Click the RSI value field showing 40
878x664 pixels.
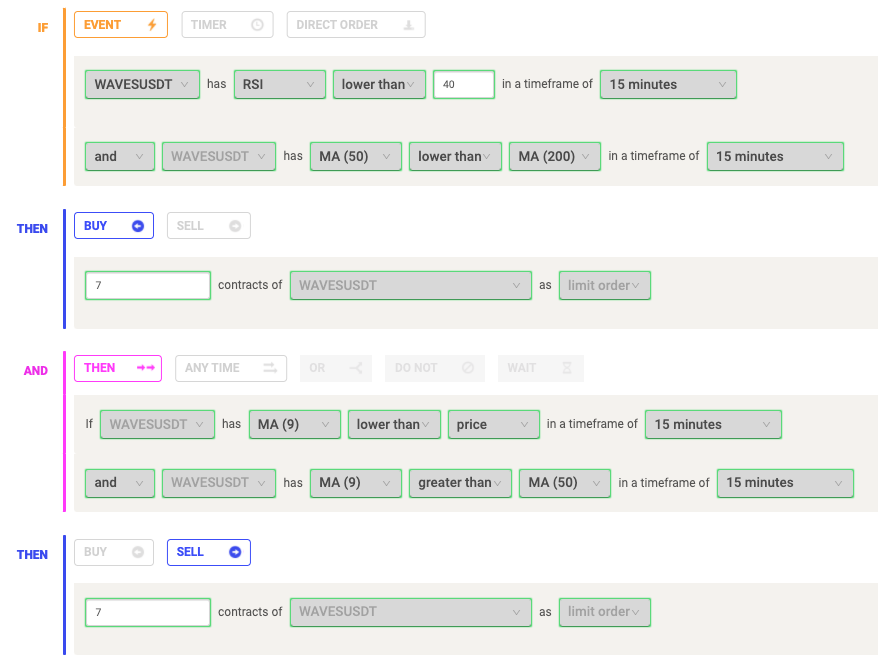[x=464, y=85]
